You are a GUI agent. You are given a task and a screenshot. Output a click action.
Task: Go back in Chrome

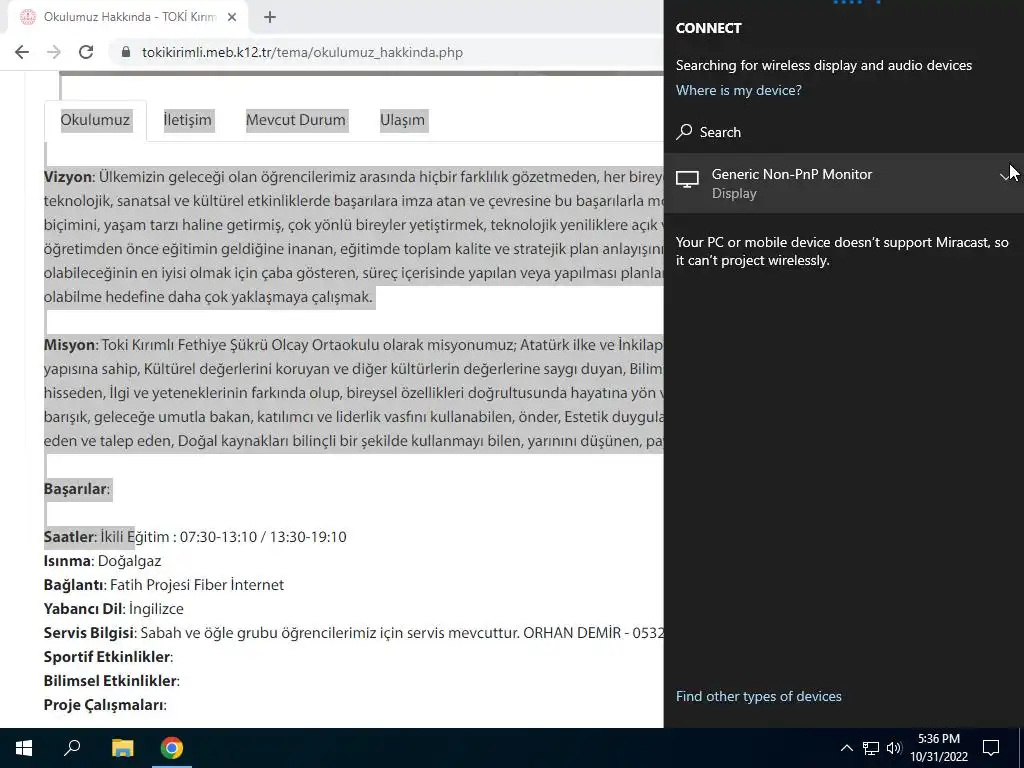tap(22, 52)
